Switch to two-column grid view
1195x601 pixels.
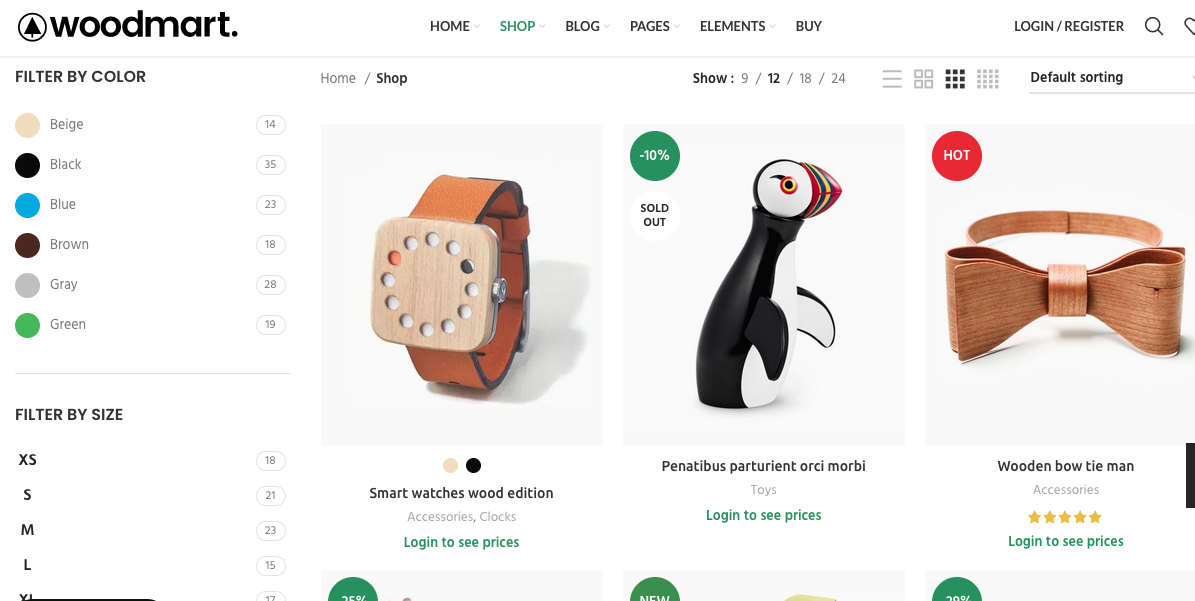(x=924, y=78)
